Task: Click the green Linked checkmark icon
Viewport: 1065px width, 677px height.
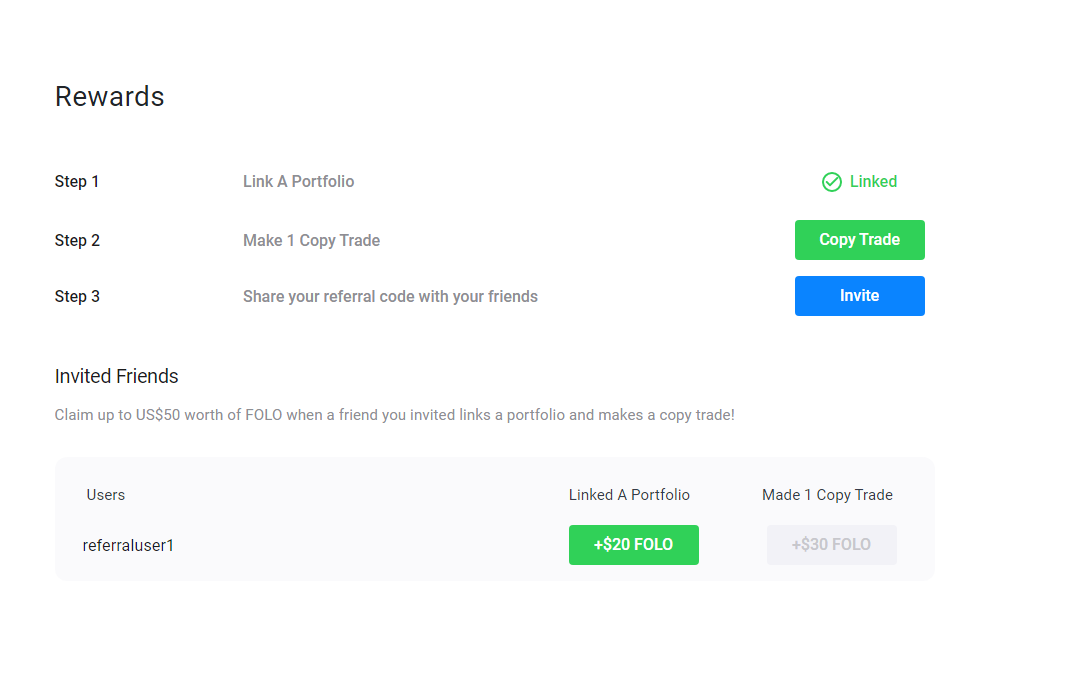Action: coord(831,182)
